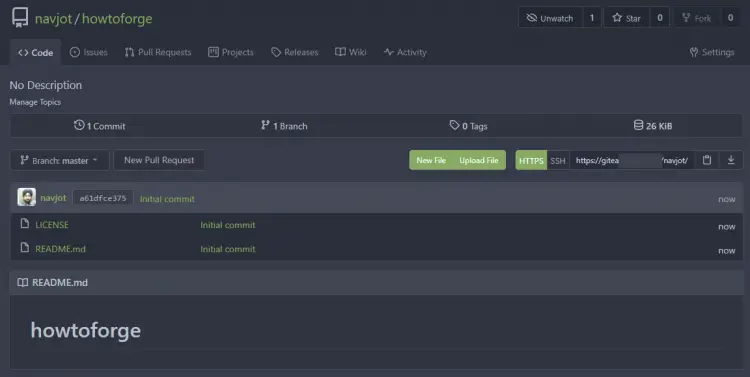View the Activity tab
This screenshot has width=750, height=377.
pos(405,52)
